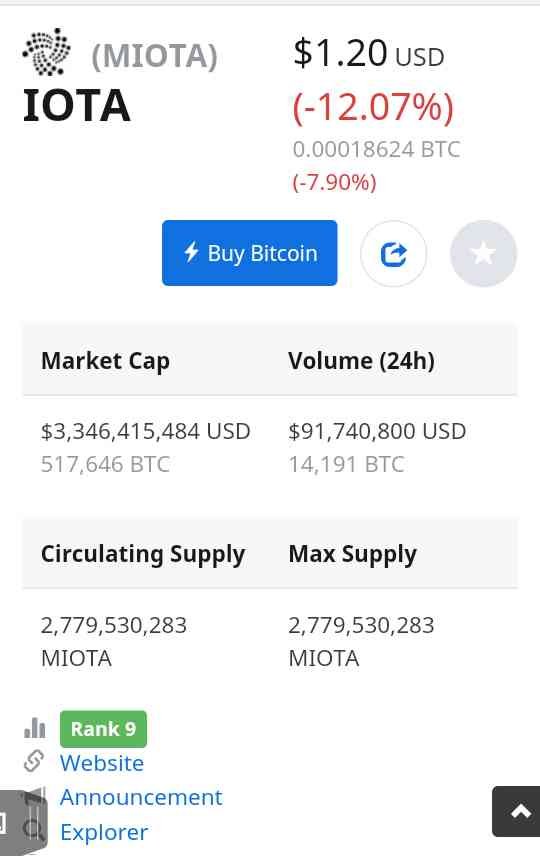Click the bar chart rank icon
Viewport: 540px width, 856px height.
tap(35, 728)
